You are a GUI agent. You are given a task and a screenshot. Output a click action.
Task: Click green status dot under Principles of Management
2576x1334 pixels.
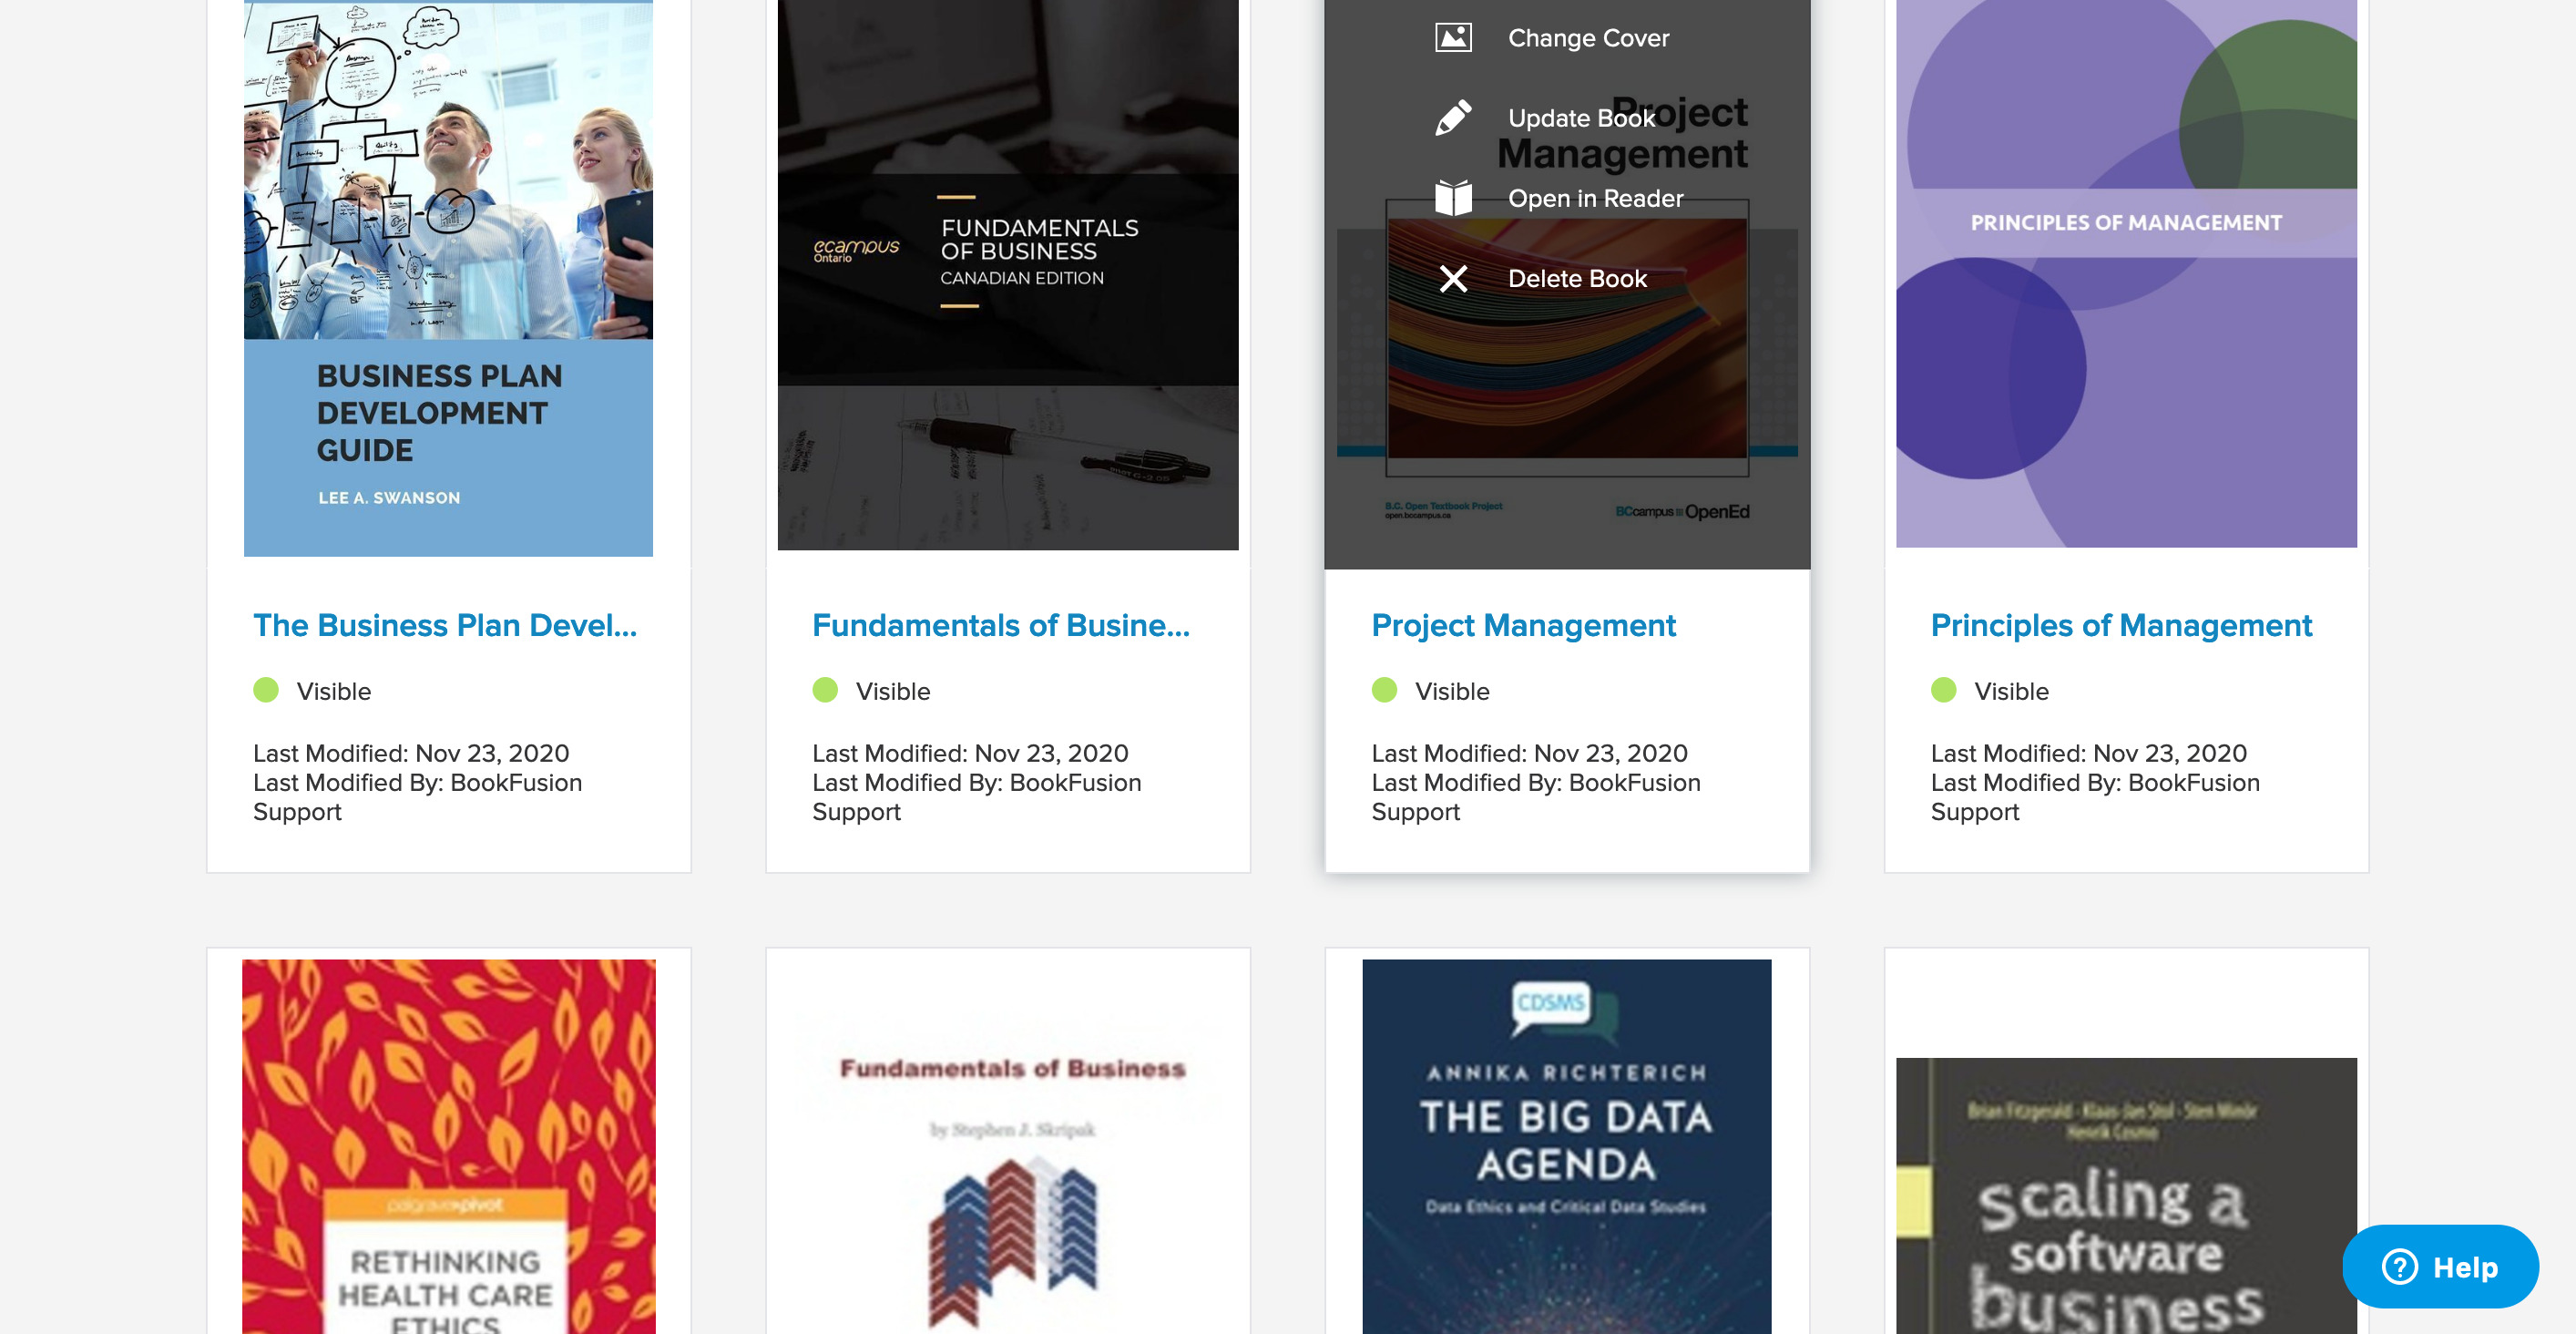tap(1943, 690)
